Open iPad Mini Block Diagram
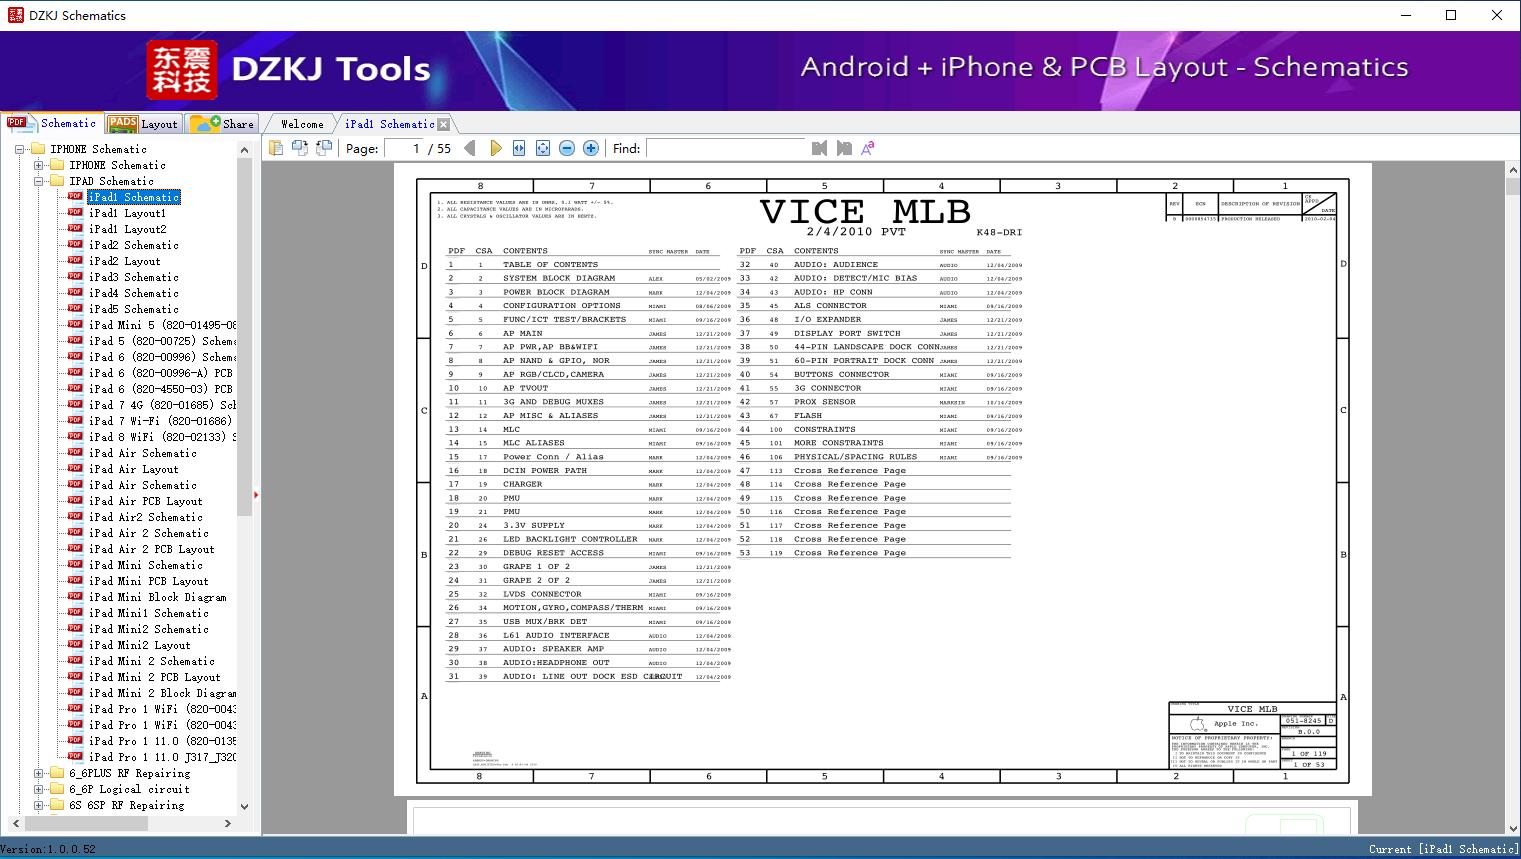Image resolution: width=1521 pixels, height=859 pixels. (x=157, y=597)
